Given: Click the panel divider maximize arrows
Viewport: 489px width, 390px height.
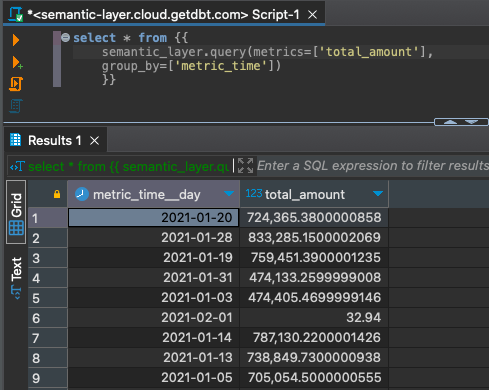Looking at the screenshot, I should click(461, 122).
